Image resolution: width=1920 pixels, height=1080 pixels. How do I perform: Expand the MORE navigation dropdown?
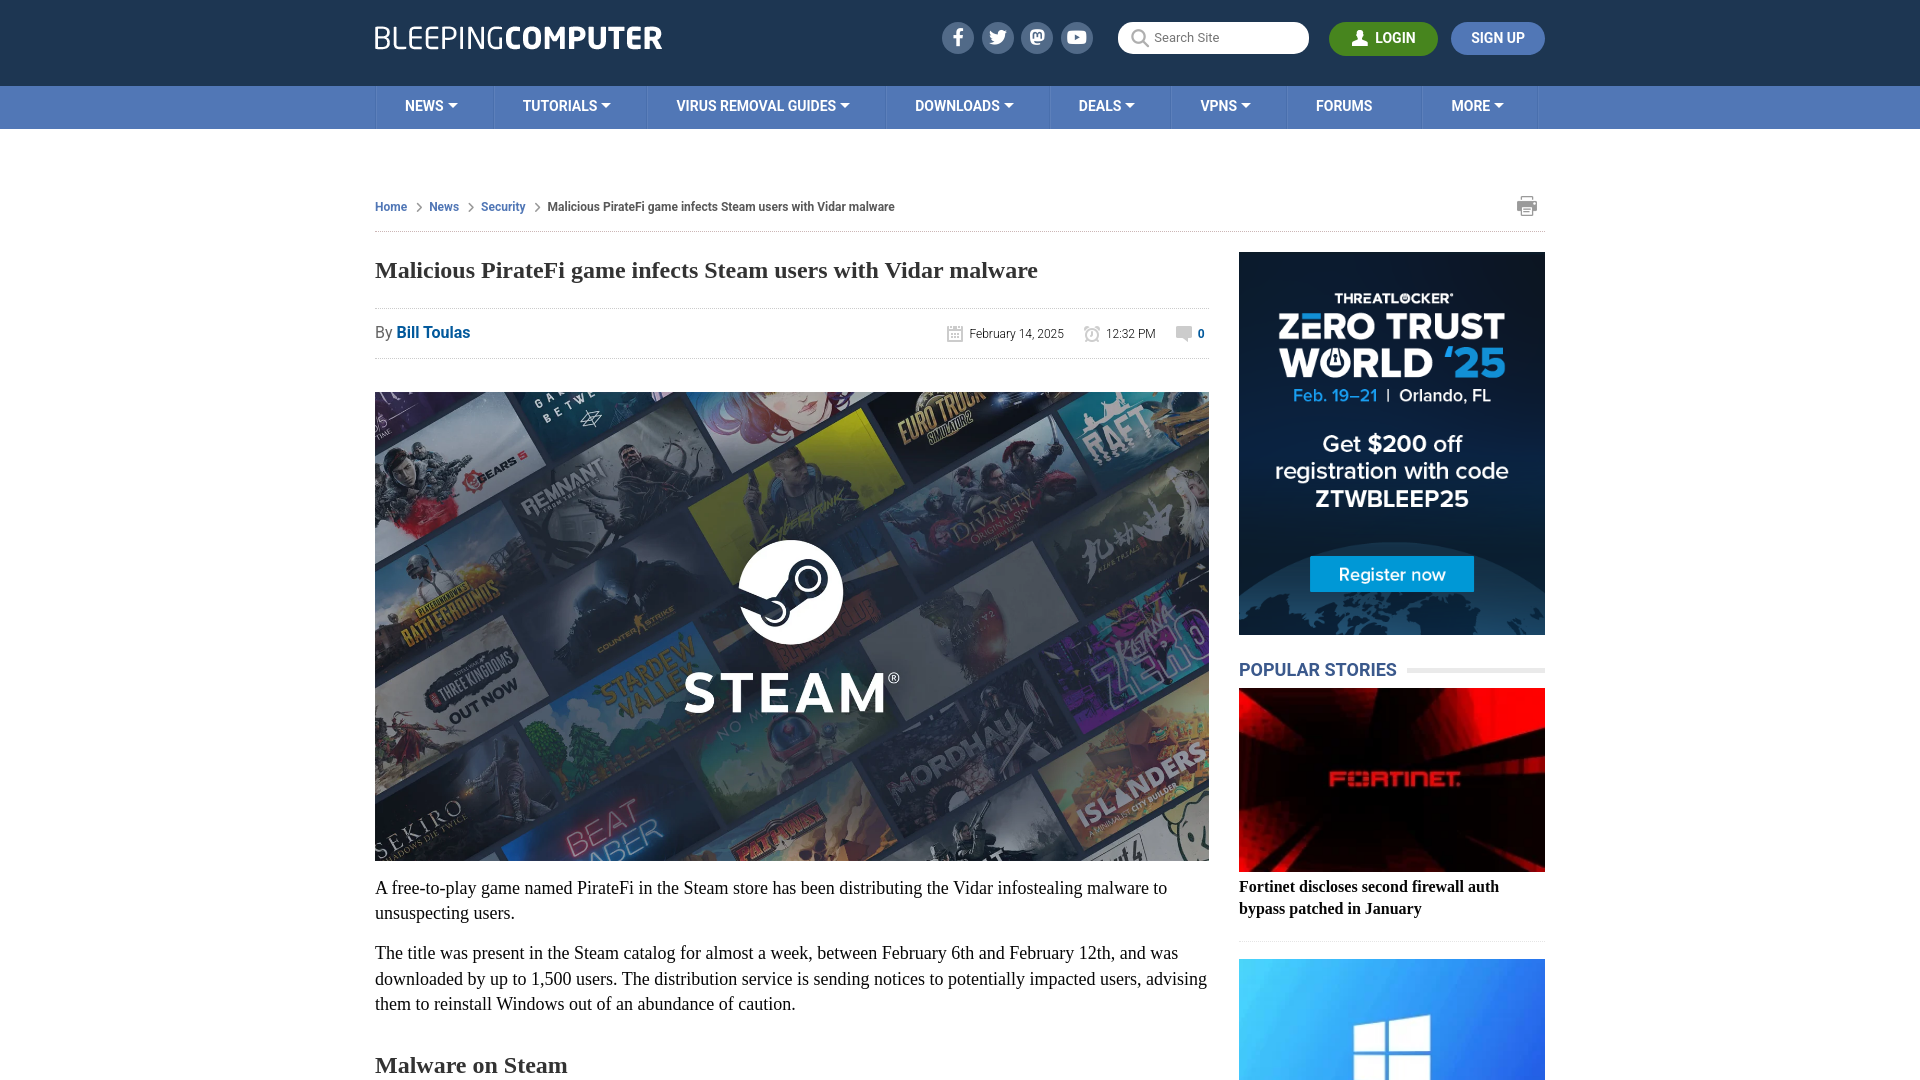(x=1477, y=105)
